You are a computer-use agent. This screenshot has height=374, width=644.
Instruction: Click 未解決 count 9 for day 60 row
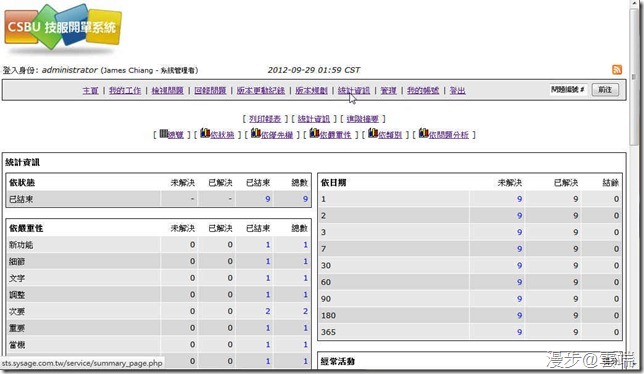point(520,282)
